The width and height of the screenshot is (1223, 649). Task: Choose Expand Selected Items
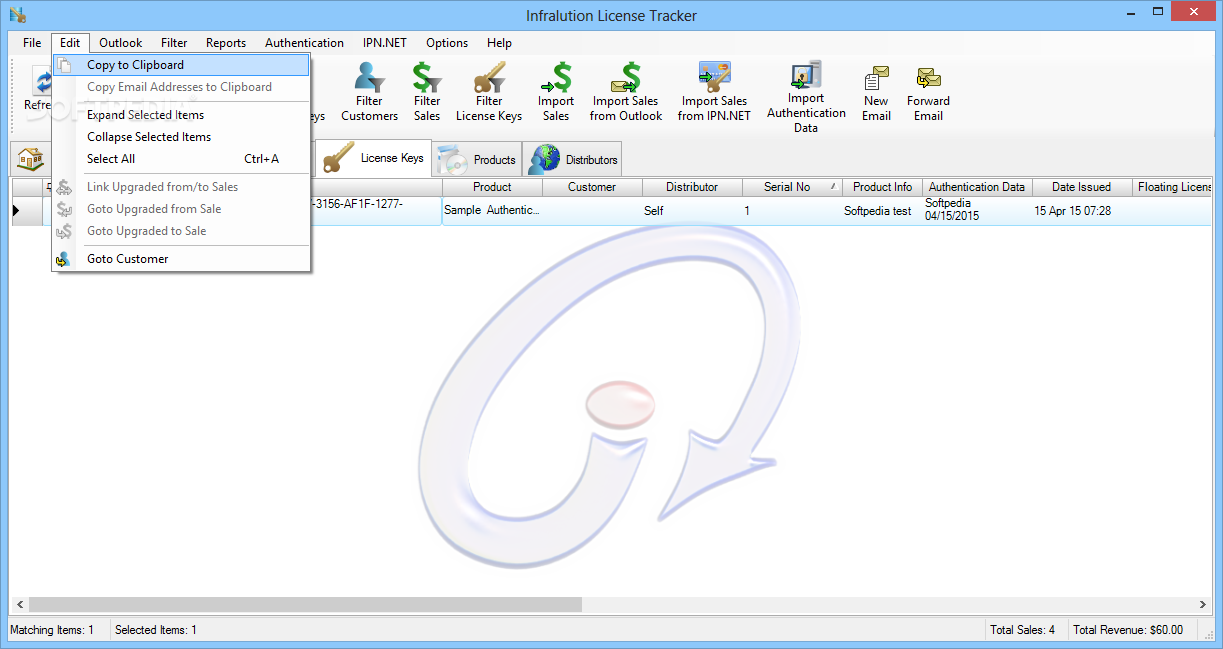click(x=181, y=115)
